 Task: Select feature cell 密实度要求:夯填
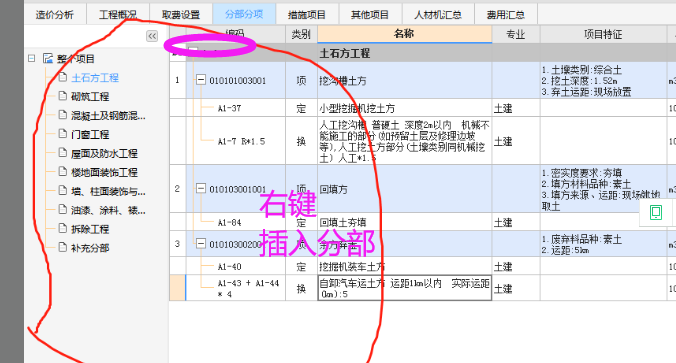click(603, 189)
